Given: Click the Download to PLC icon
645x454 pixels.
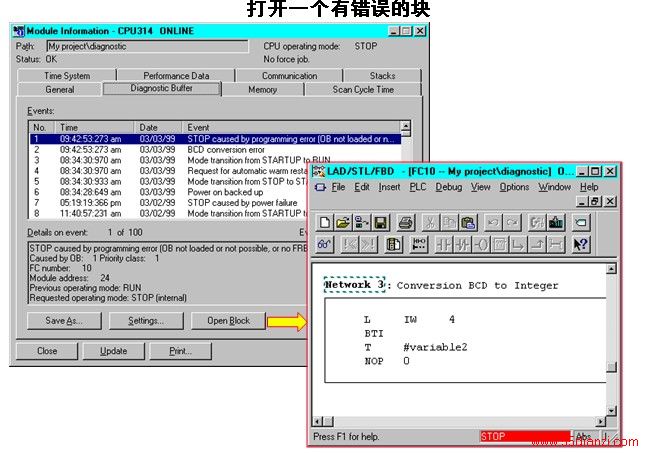Looking at the screenshot, I should click(x=556, y=223).
